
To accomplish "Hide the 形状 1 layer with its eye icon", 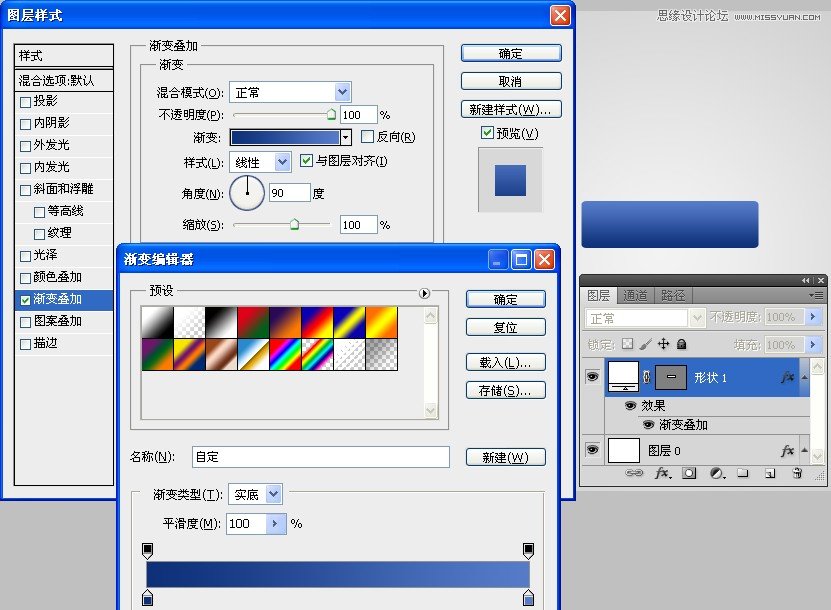I will pyautogui.click(x=592, y=378).
